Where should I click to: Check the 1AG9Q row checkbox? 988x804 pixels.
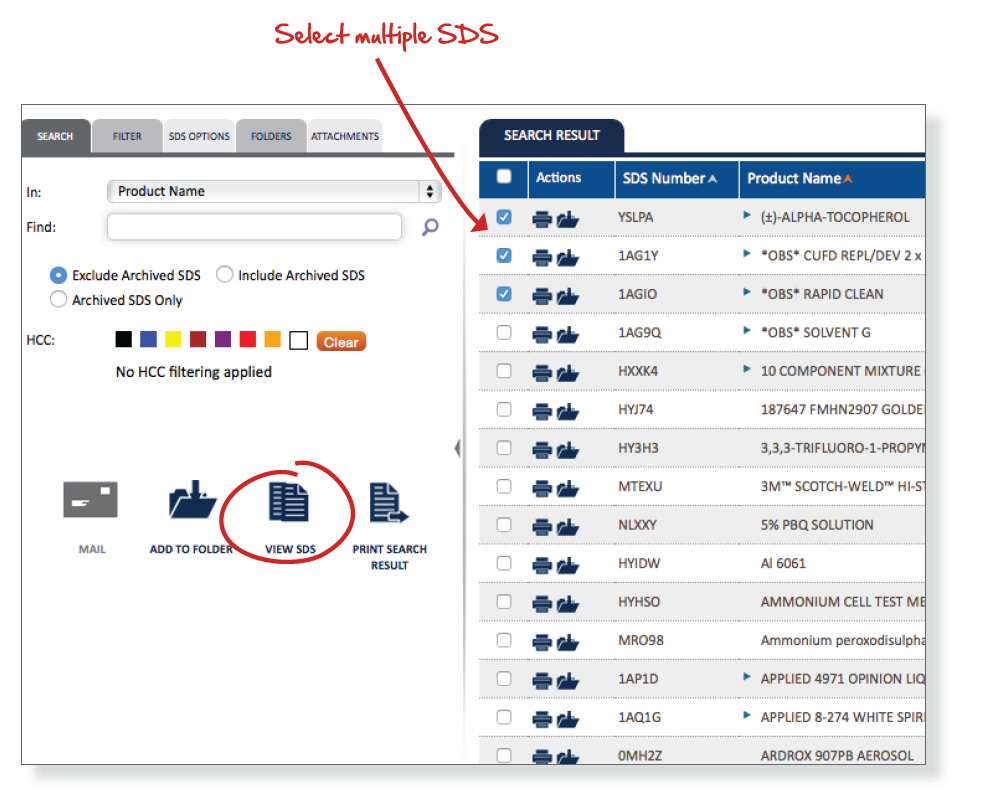point(504,332)
